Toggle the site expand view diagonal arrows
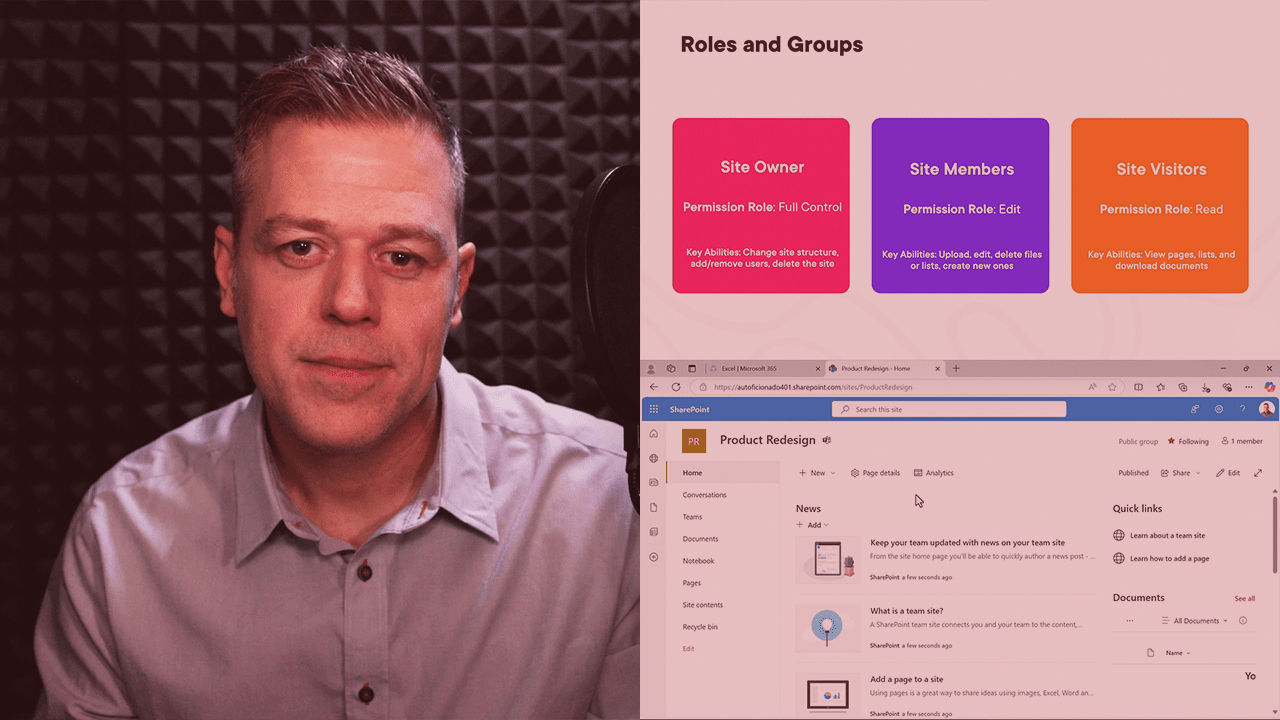This screenshot has height=720, width=1280. [1259, 472]
